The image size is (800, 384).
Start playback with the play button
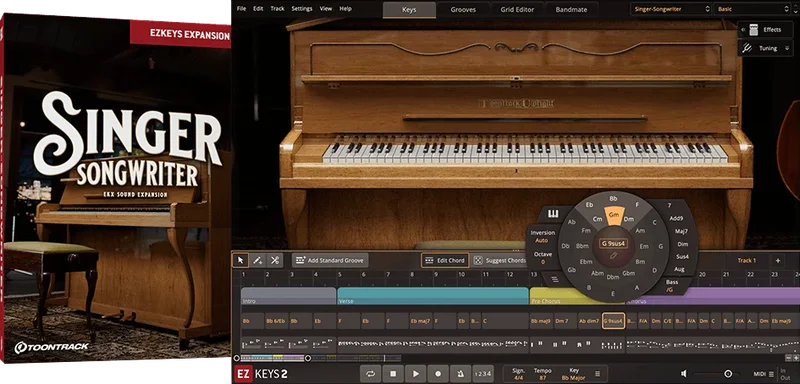416,374
